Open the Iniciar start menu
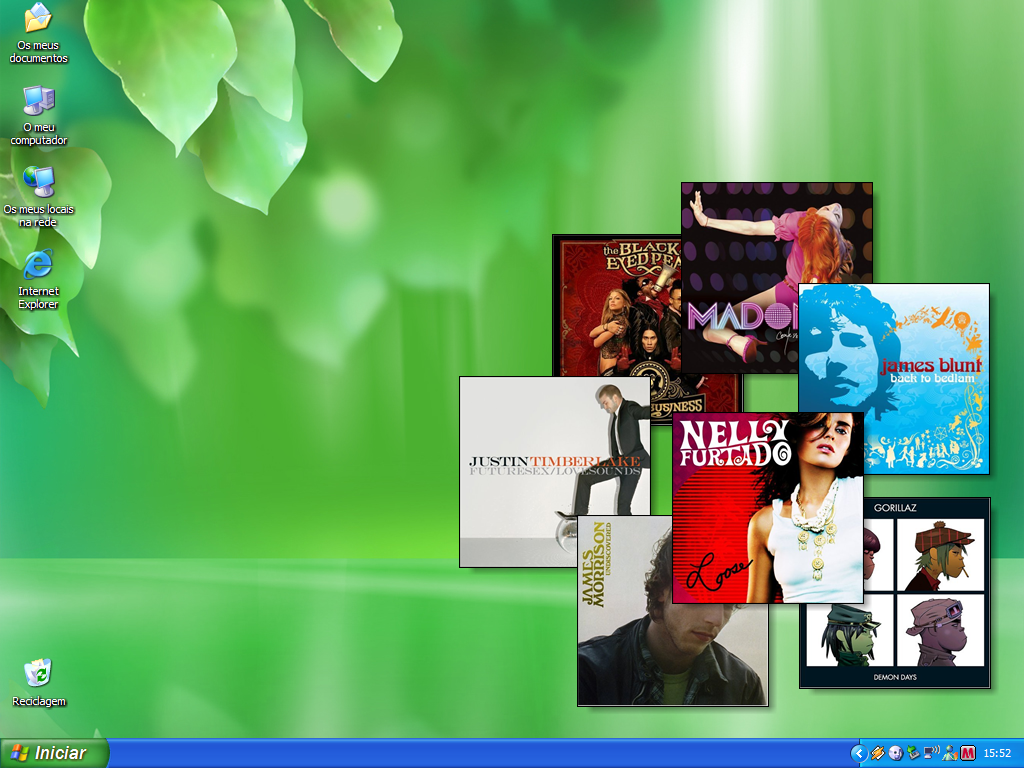Viewport: 1024px width, 768px height. pos(54,753)
